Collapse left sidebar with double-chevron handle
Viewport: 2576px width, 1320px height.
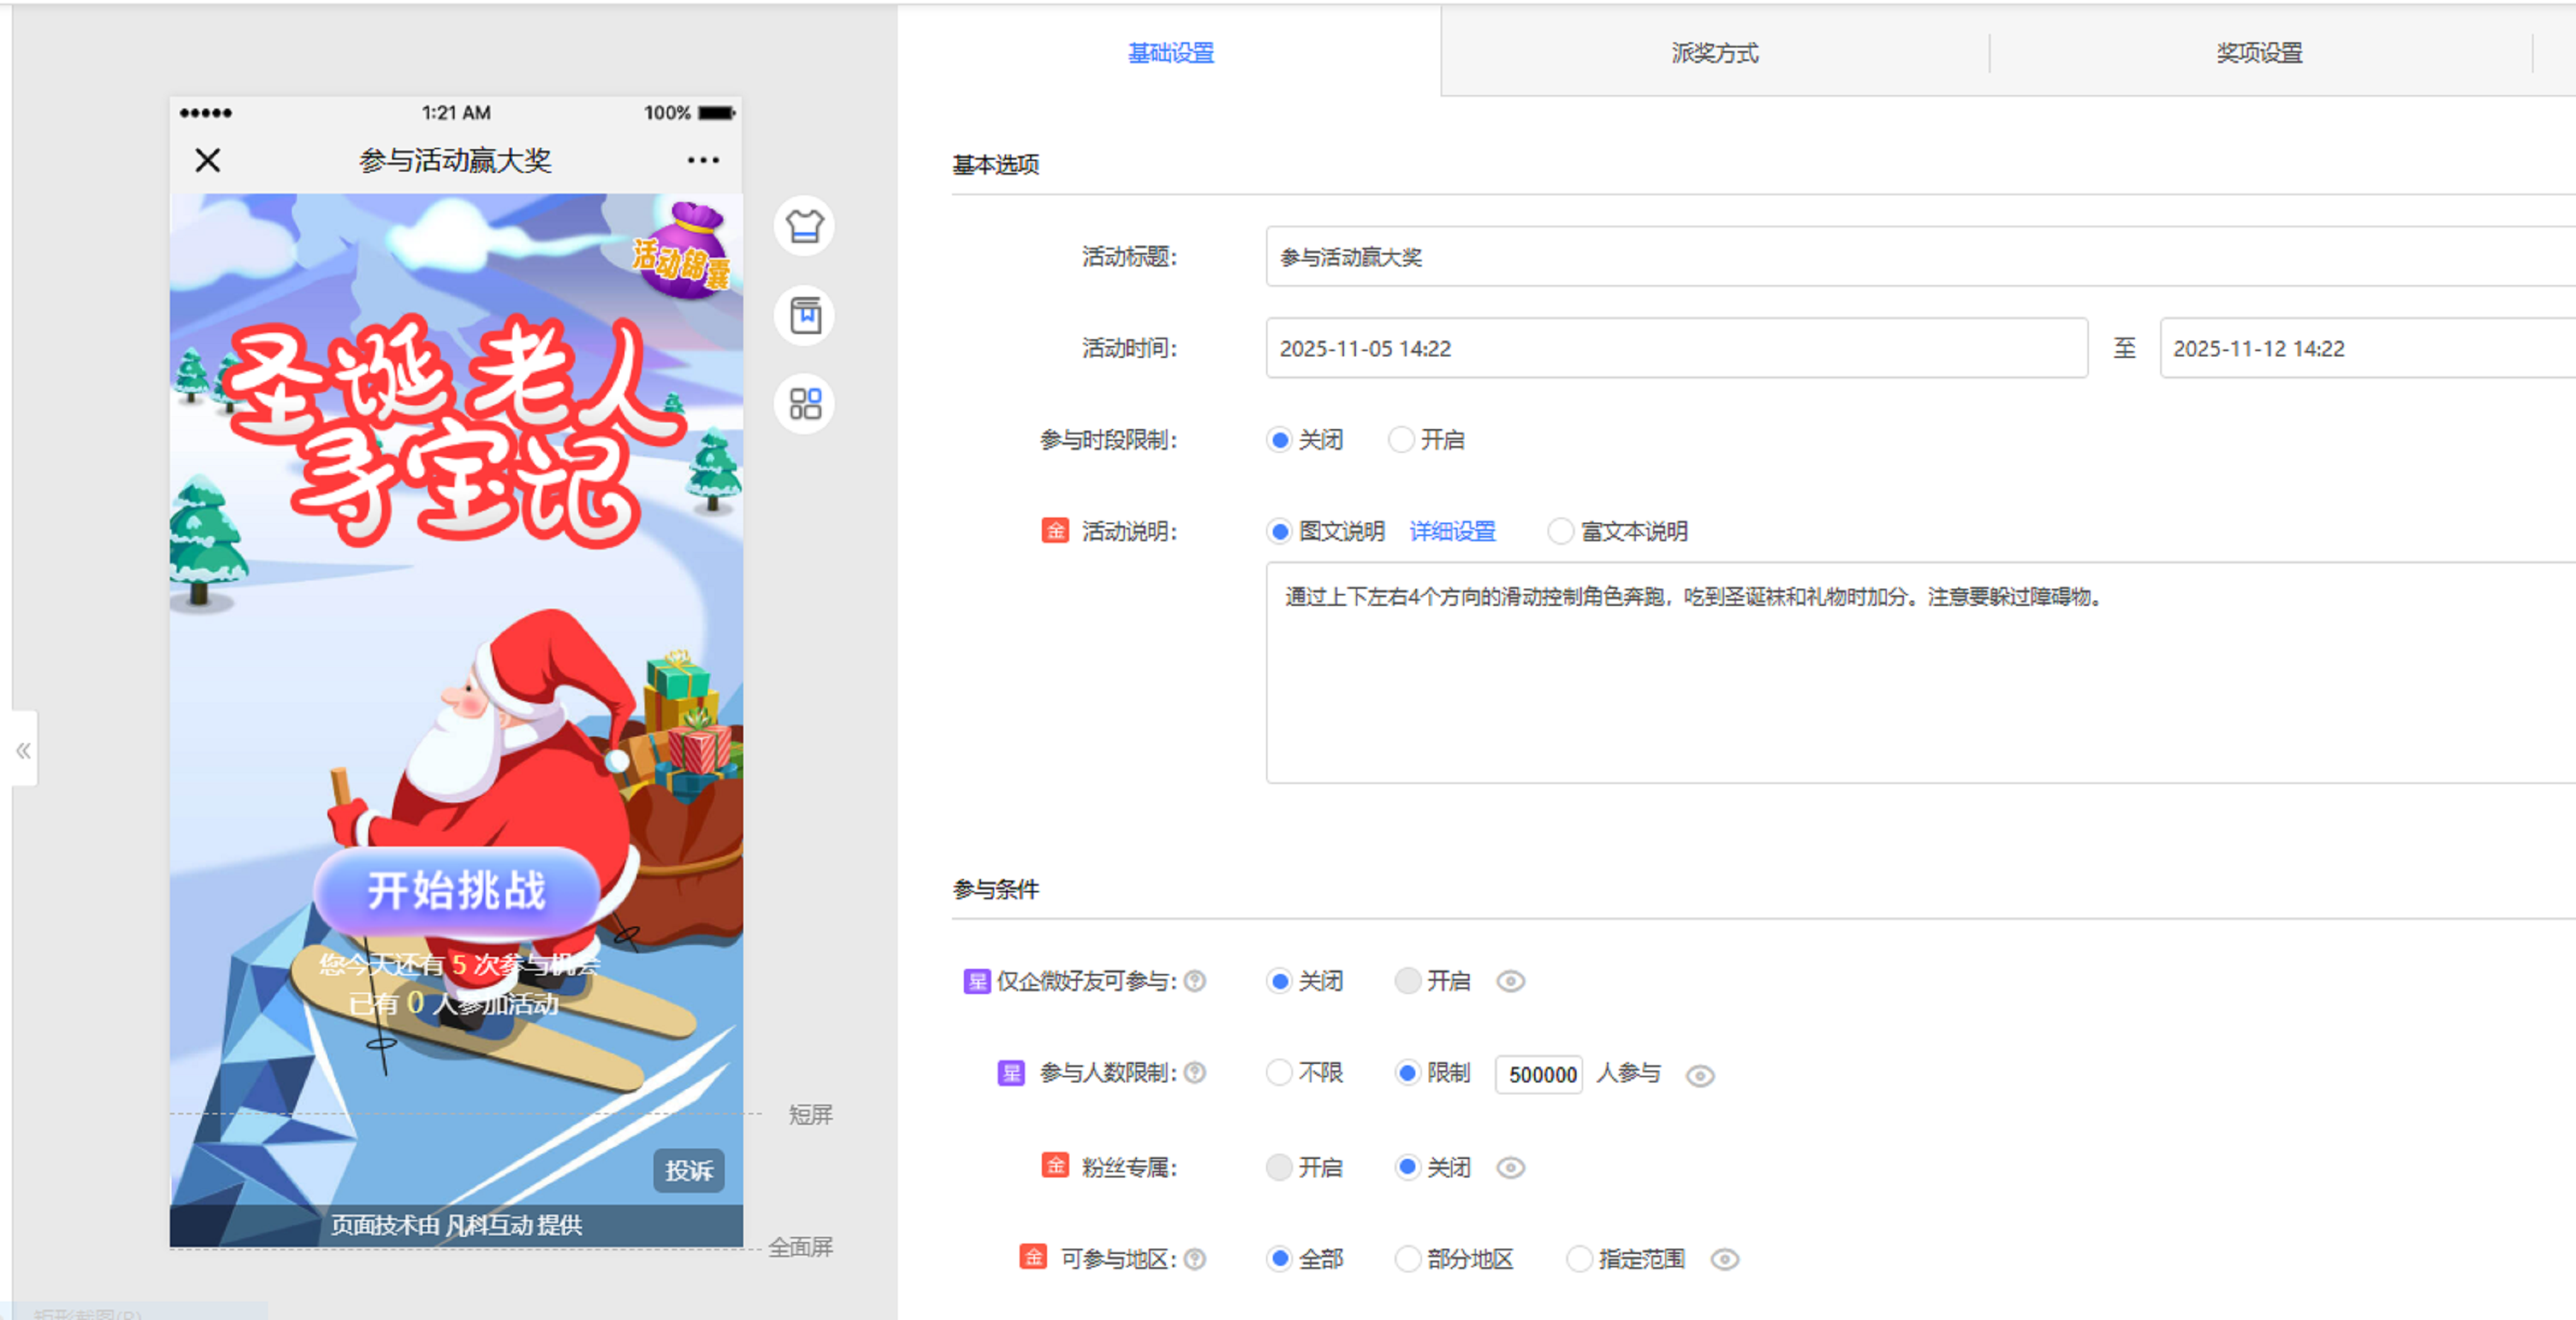tap(23, 750)
